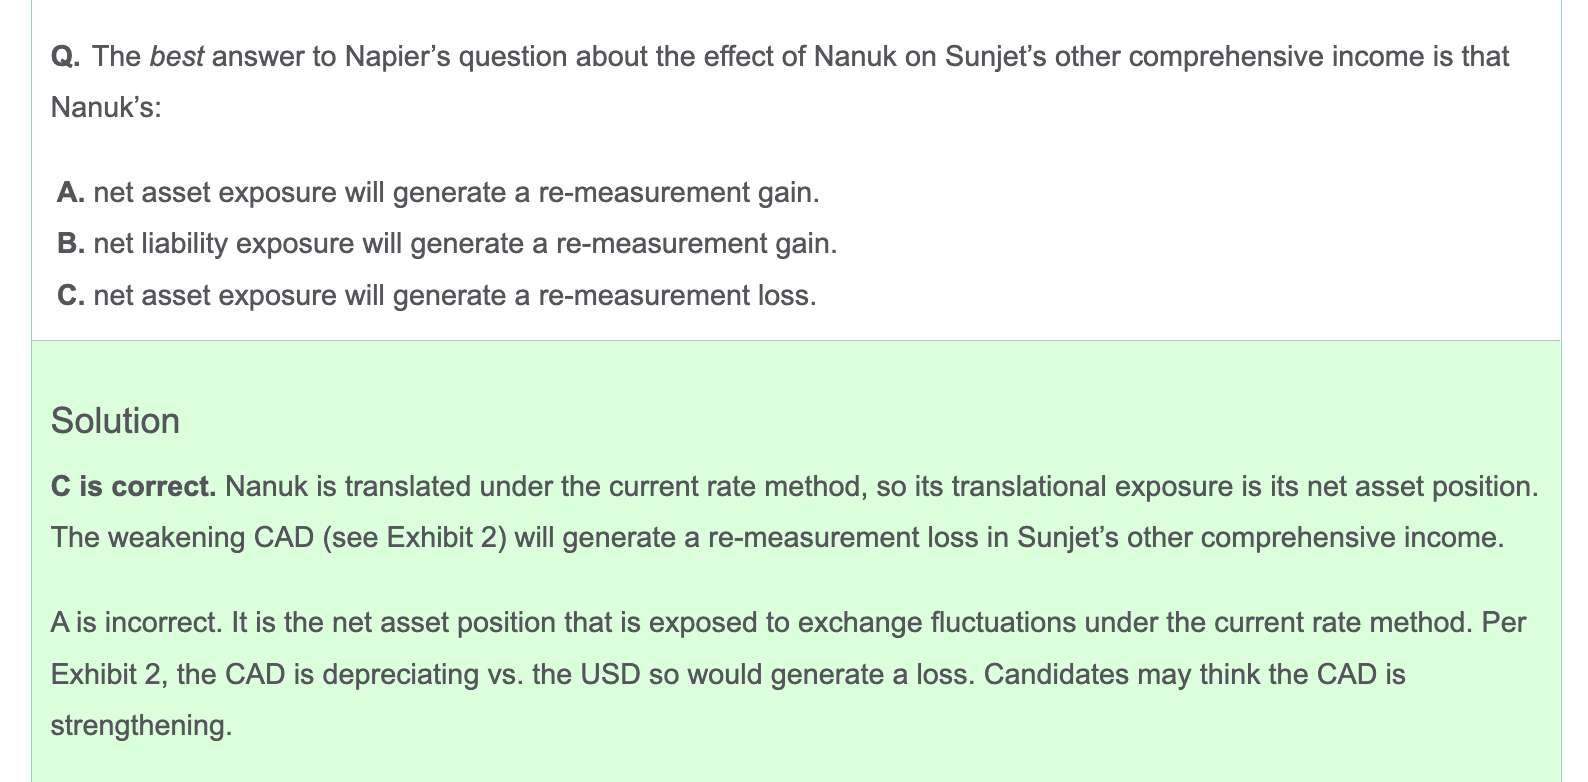Click the word 'Nanuk's:' ending the question
Image resolution: width=1588 pixels, height=782 pixels.
pyautogui.click(x=106, y=107)
